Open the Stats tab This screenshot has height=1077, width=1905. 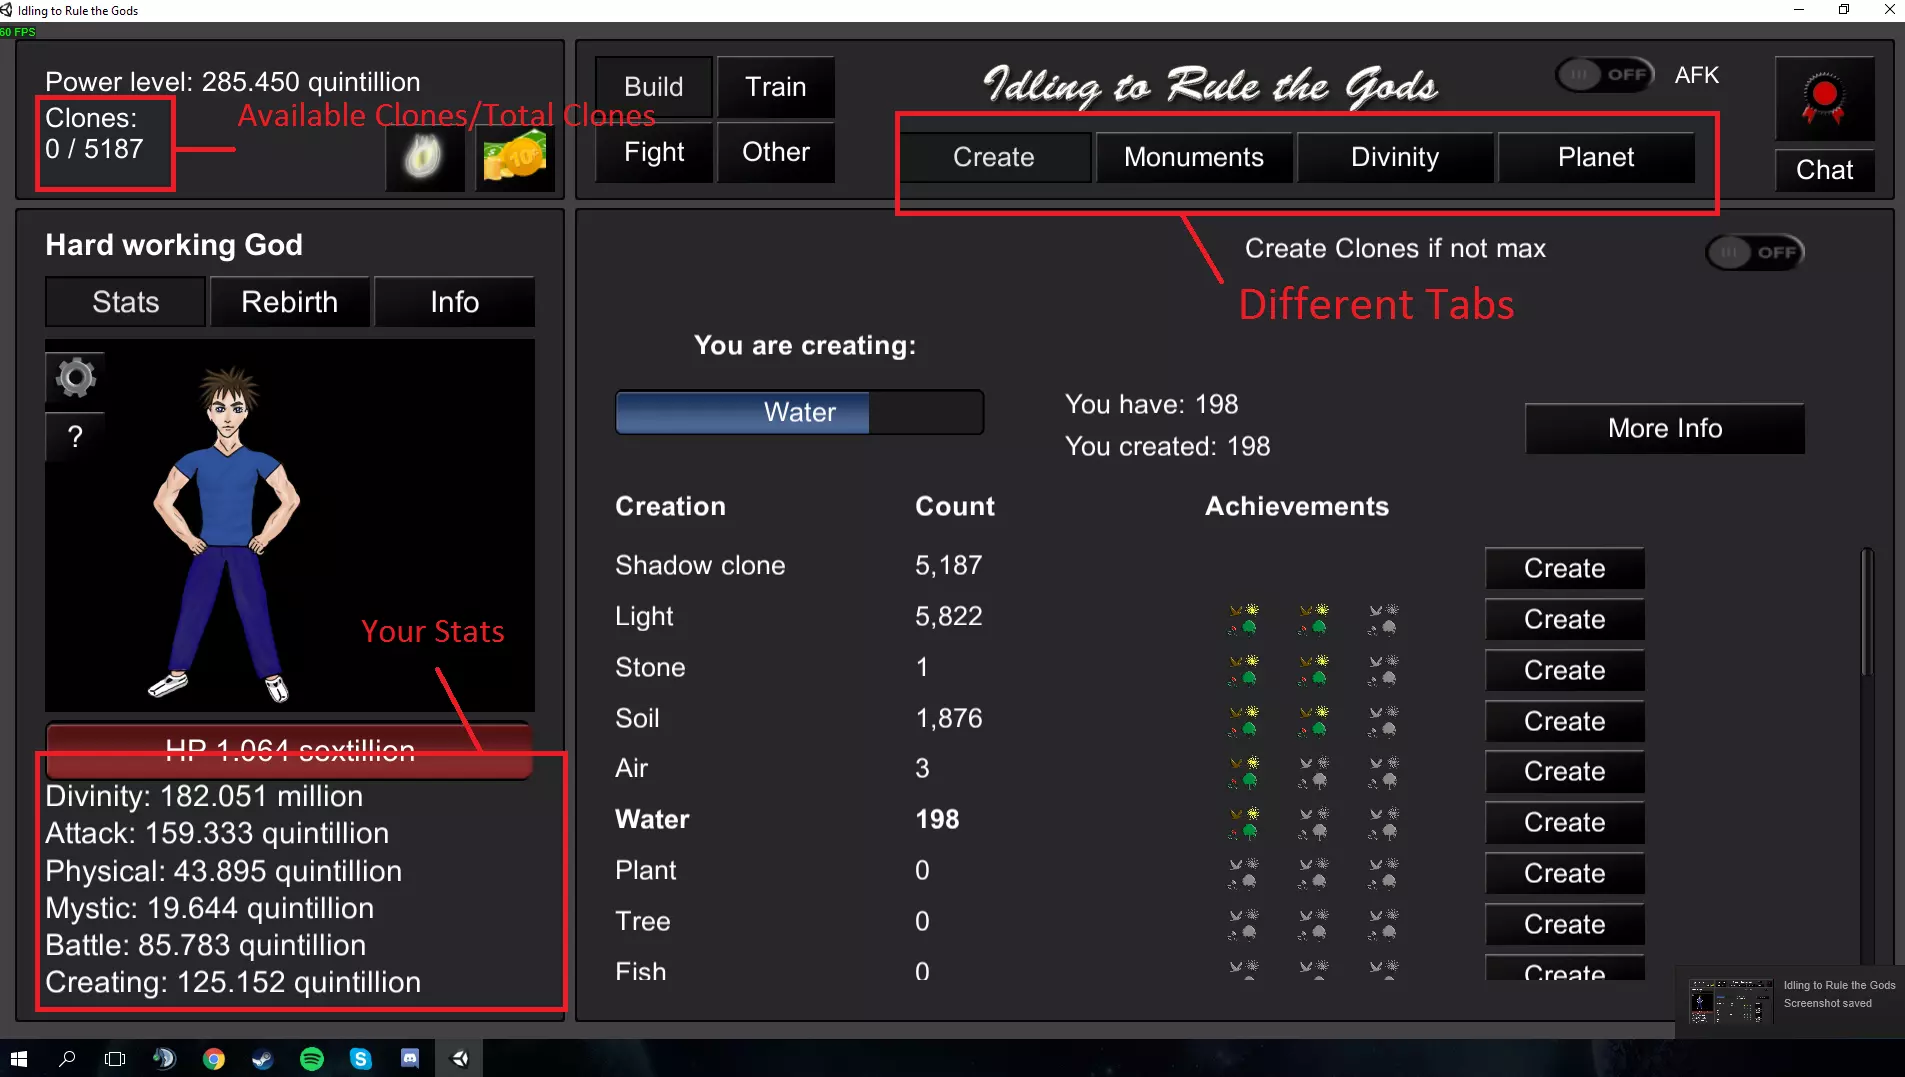point(126,302)
